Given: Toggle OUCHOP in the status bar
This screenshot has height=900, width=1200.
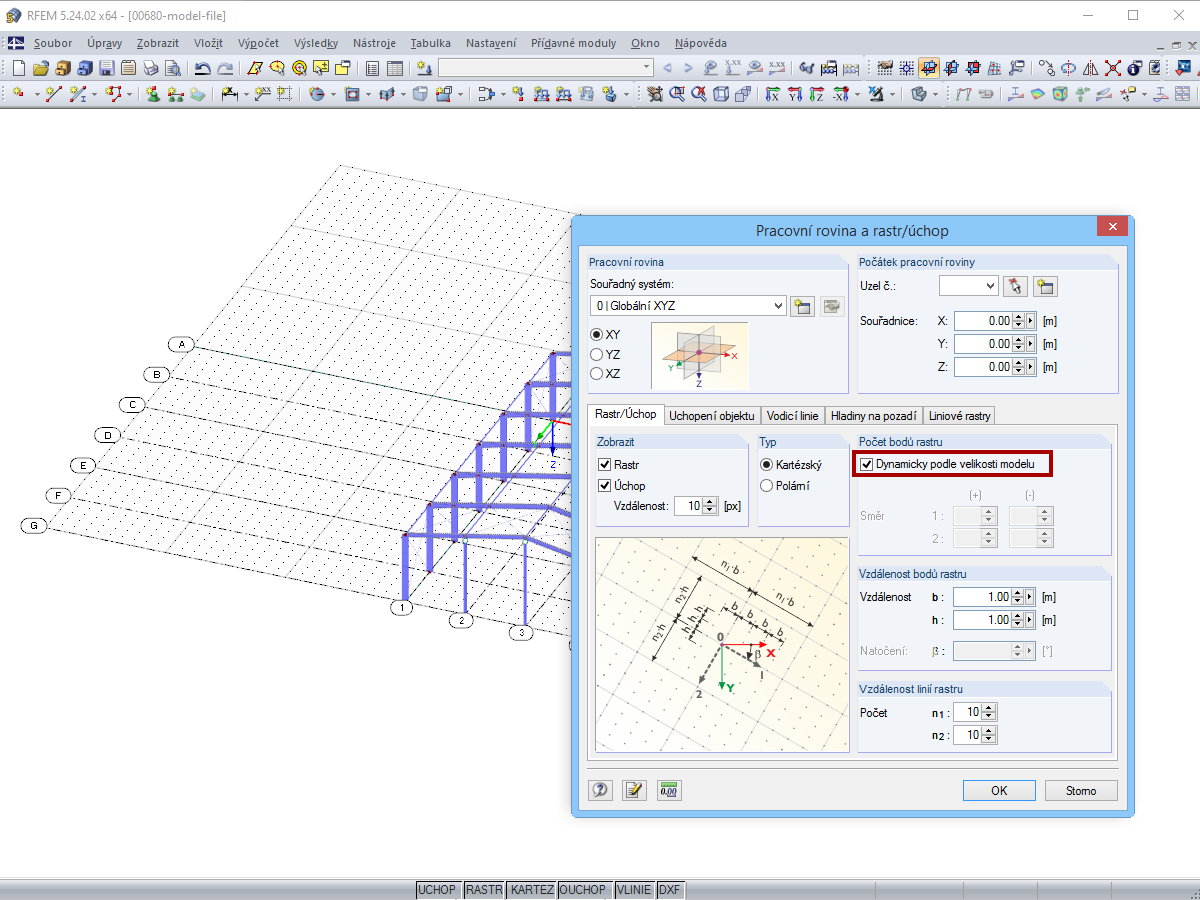Looking at the screenshot, I should [x=583, y=890].
